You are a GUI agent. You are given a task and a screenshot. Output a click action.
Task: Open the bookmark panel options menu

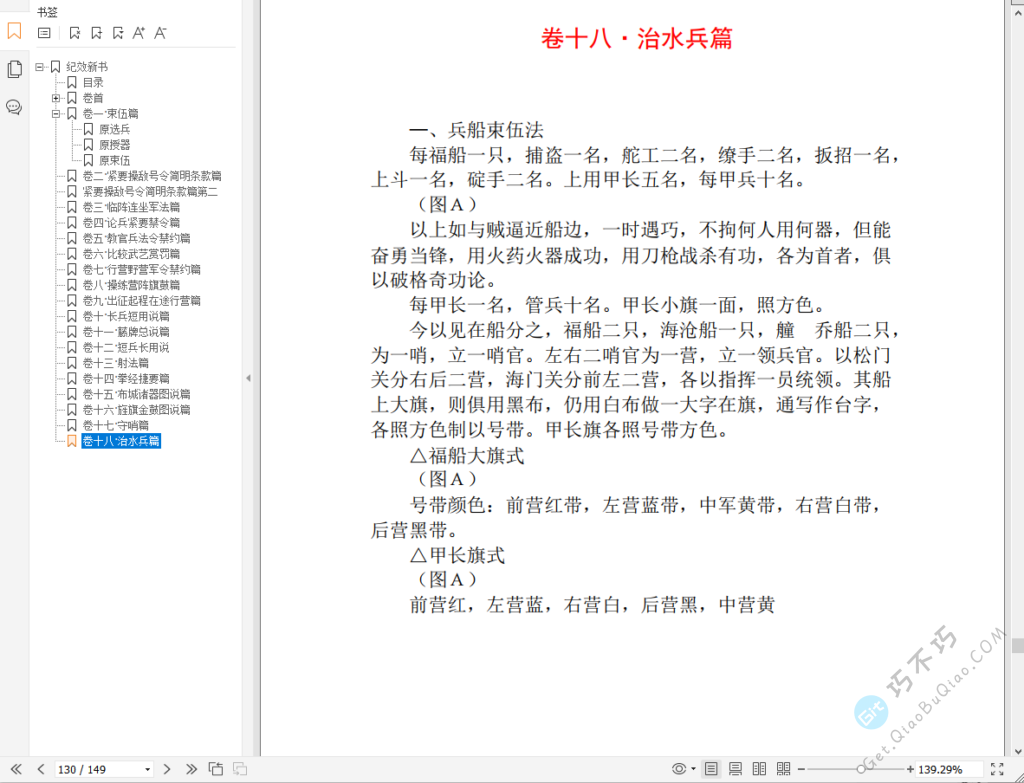point(44,33)
